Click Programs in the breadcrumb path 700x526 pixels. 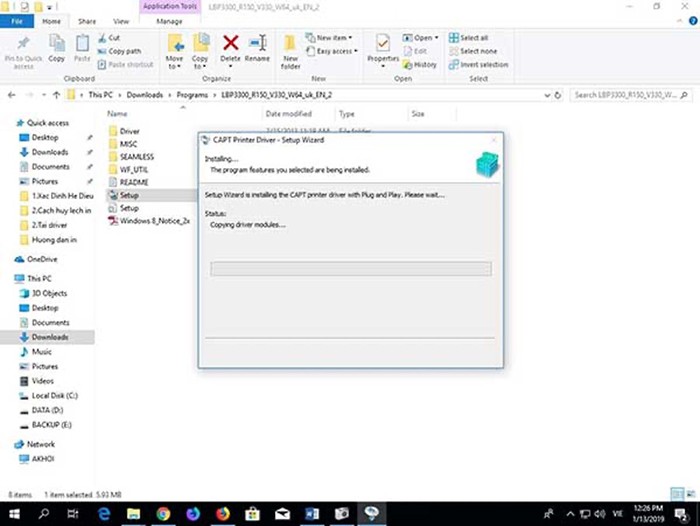[192, 95]
